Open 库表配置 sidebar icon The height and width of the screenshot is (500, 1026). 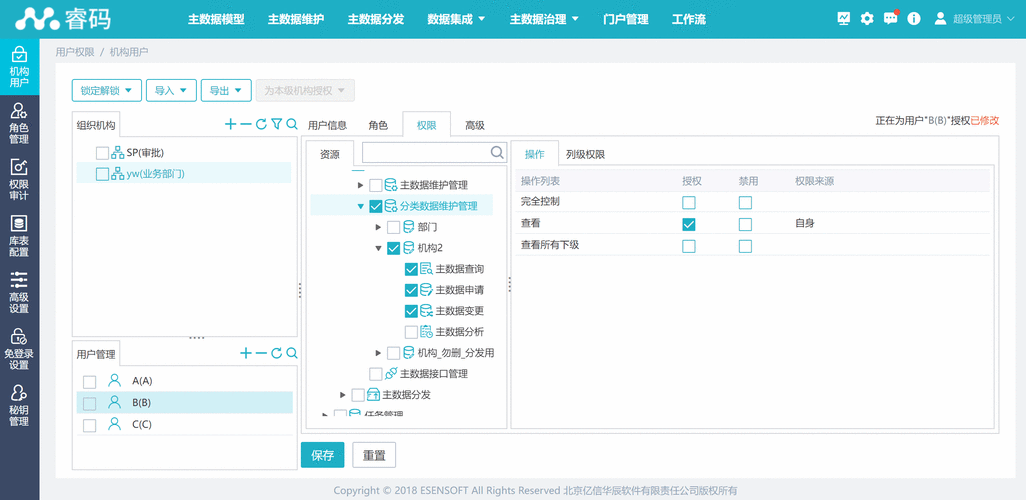click(19, 237)
